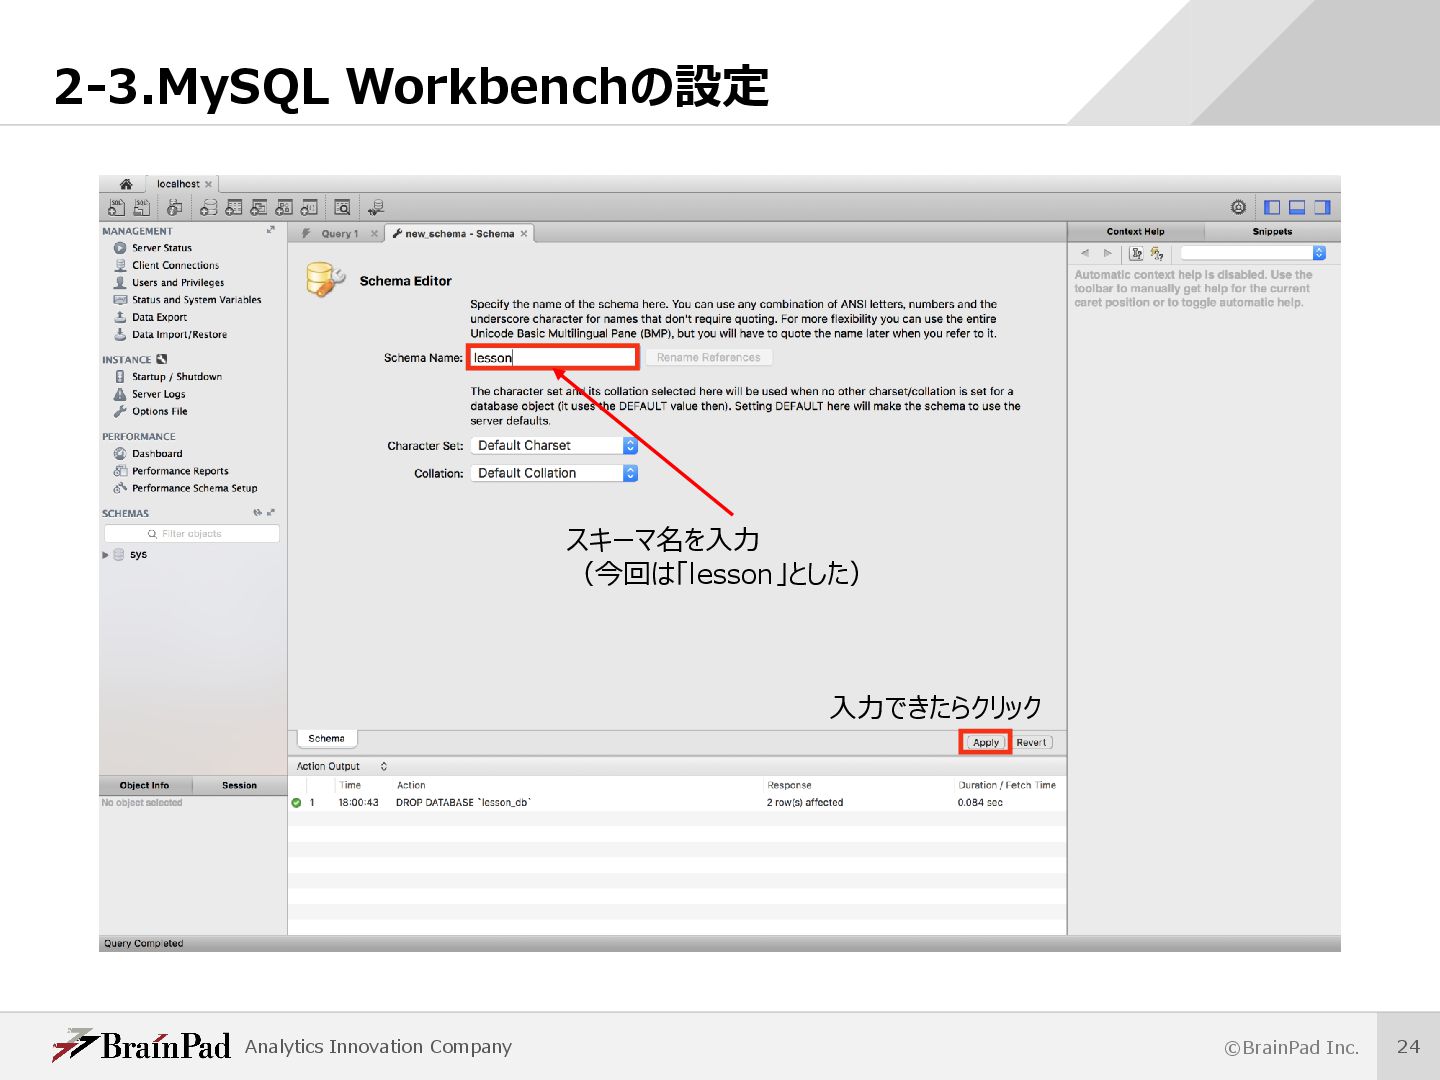Screen dimensions: 1440x1080
Task: Click reconnect to DBMS toolbar icon
Action: tap(375, 207)
